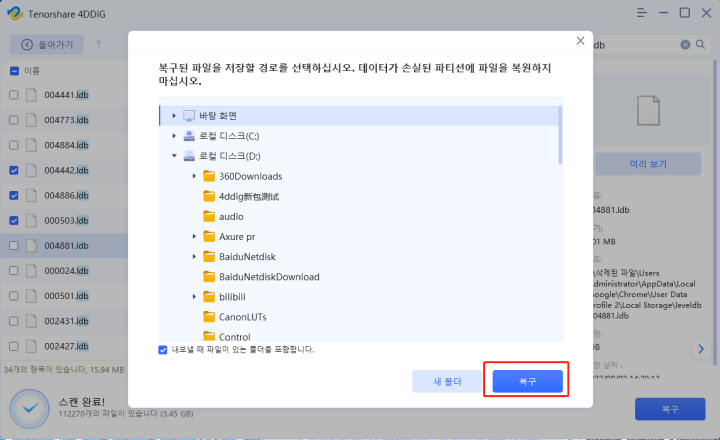Close the save path dialog
The width and height of the screenshot is (720, 440).
tap(580, 41)
